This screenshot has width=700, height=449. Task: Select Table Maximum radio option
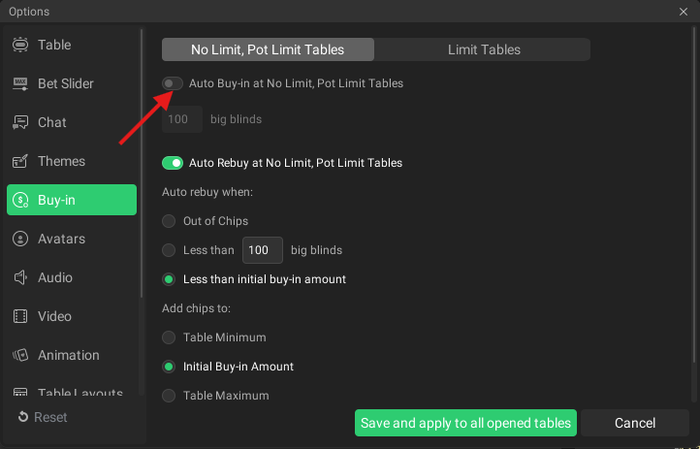pos(169,396)
